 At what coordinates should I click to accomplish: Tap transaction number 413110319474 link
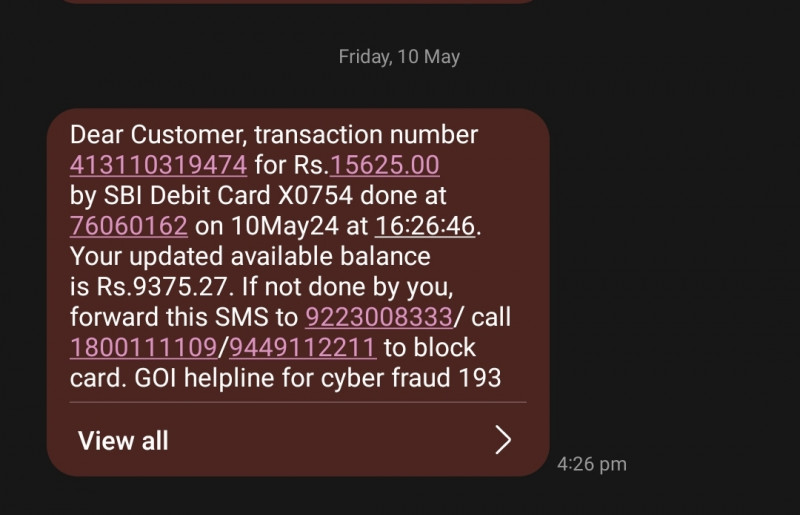coord(158,165)
